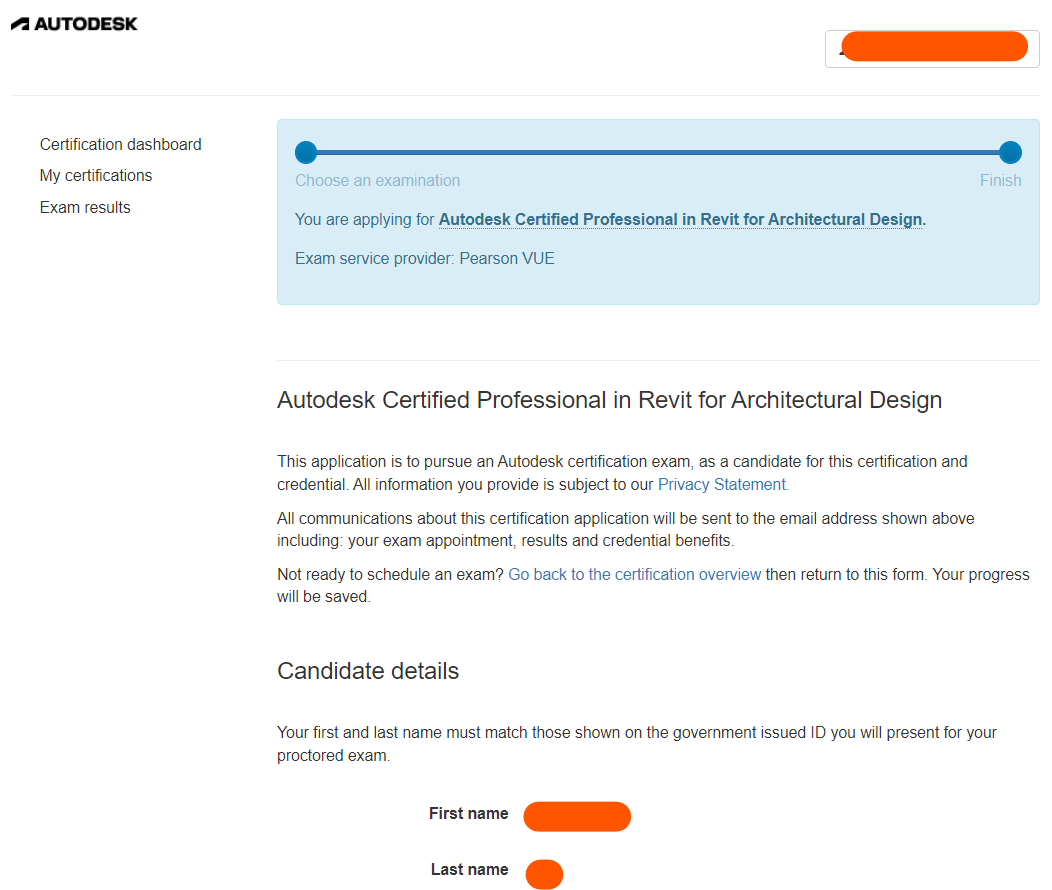The height and width of the screenshot is (890, 1052).
Task: Click the Exam service provider: Pearson VUE text
Action: pyautogui.click(x=425, y=258)
